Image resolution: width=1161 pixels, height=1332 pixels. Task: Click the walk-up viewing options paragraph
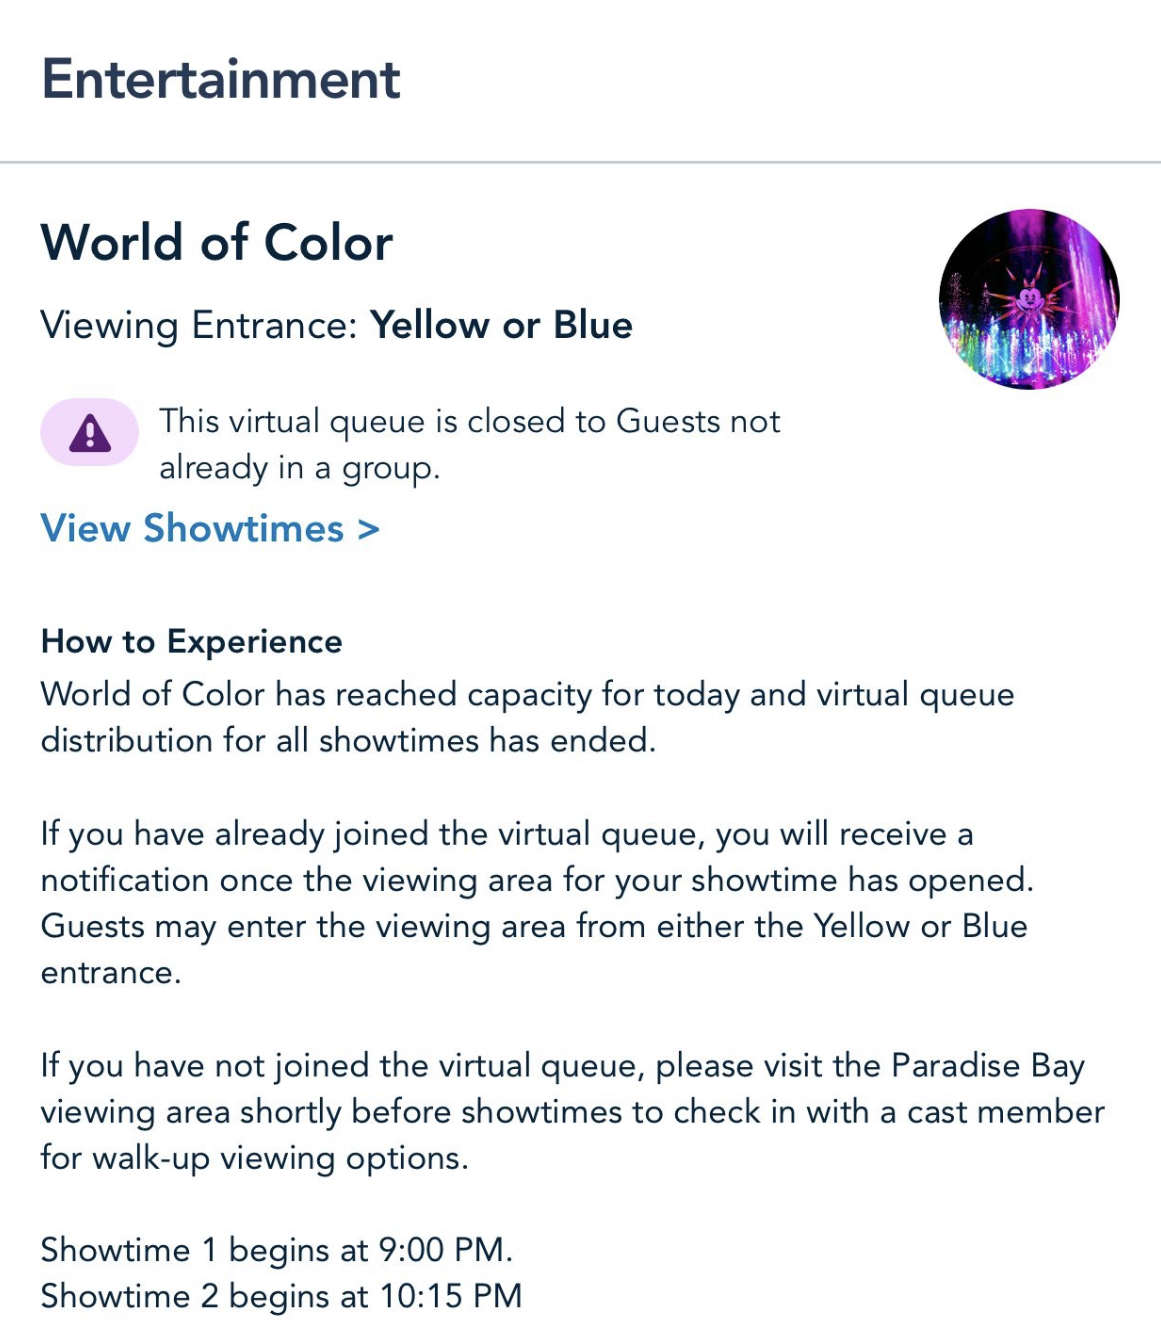pos(571,1112)
